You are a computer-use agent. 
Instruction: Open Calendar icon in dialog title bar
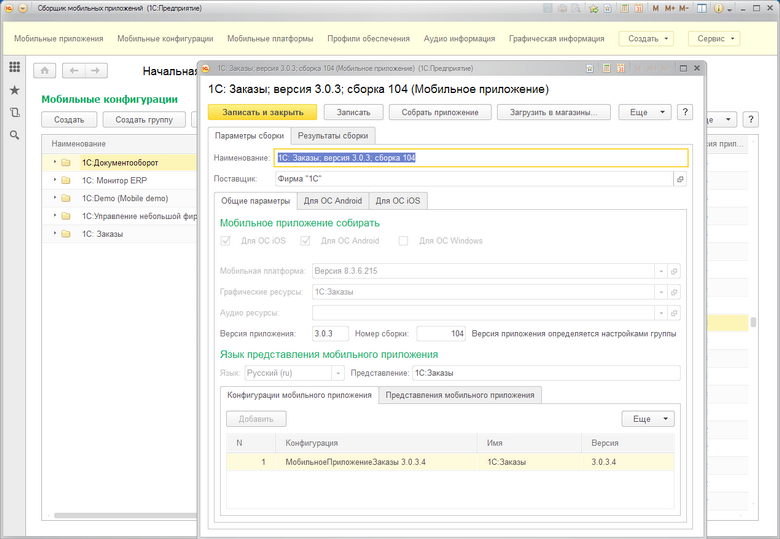tap(620, 69)
